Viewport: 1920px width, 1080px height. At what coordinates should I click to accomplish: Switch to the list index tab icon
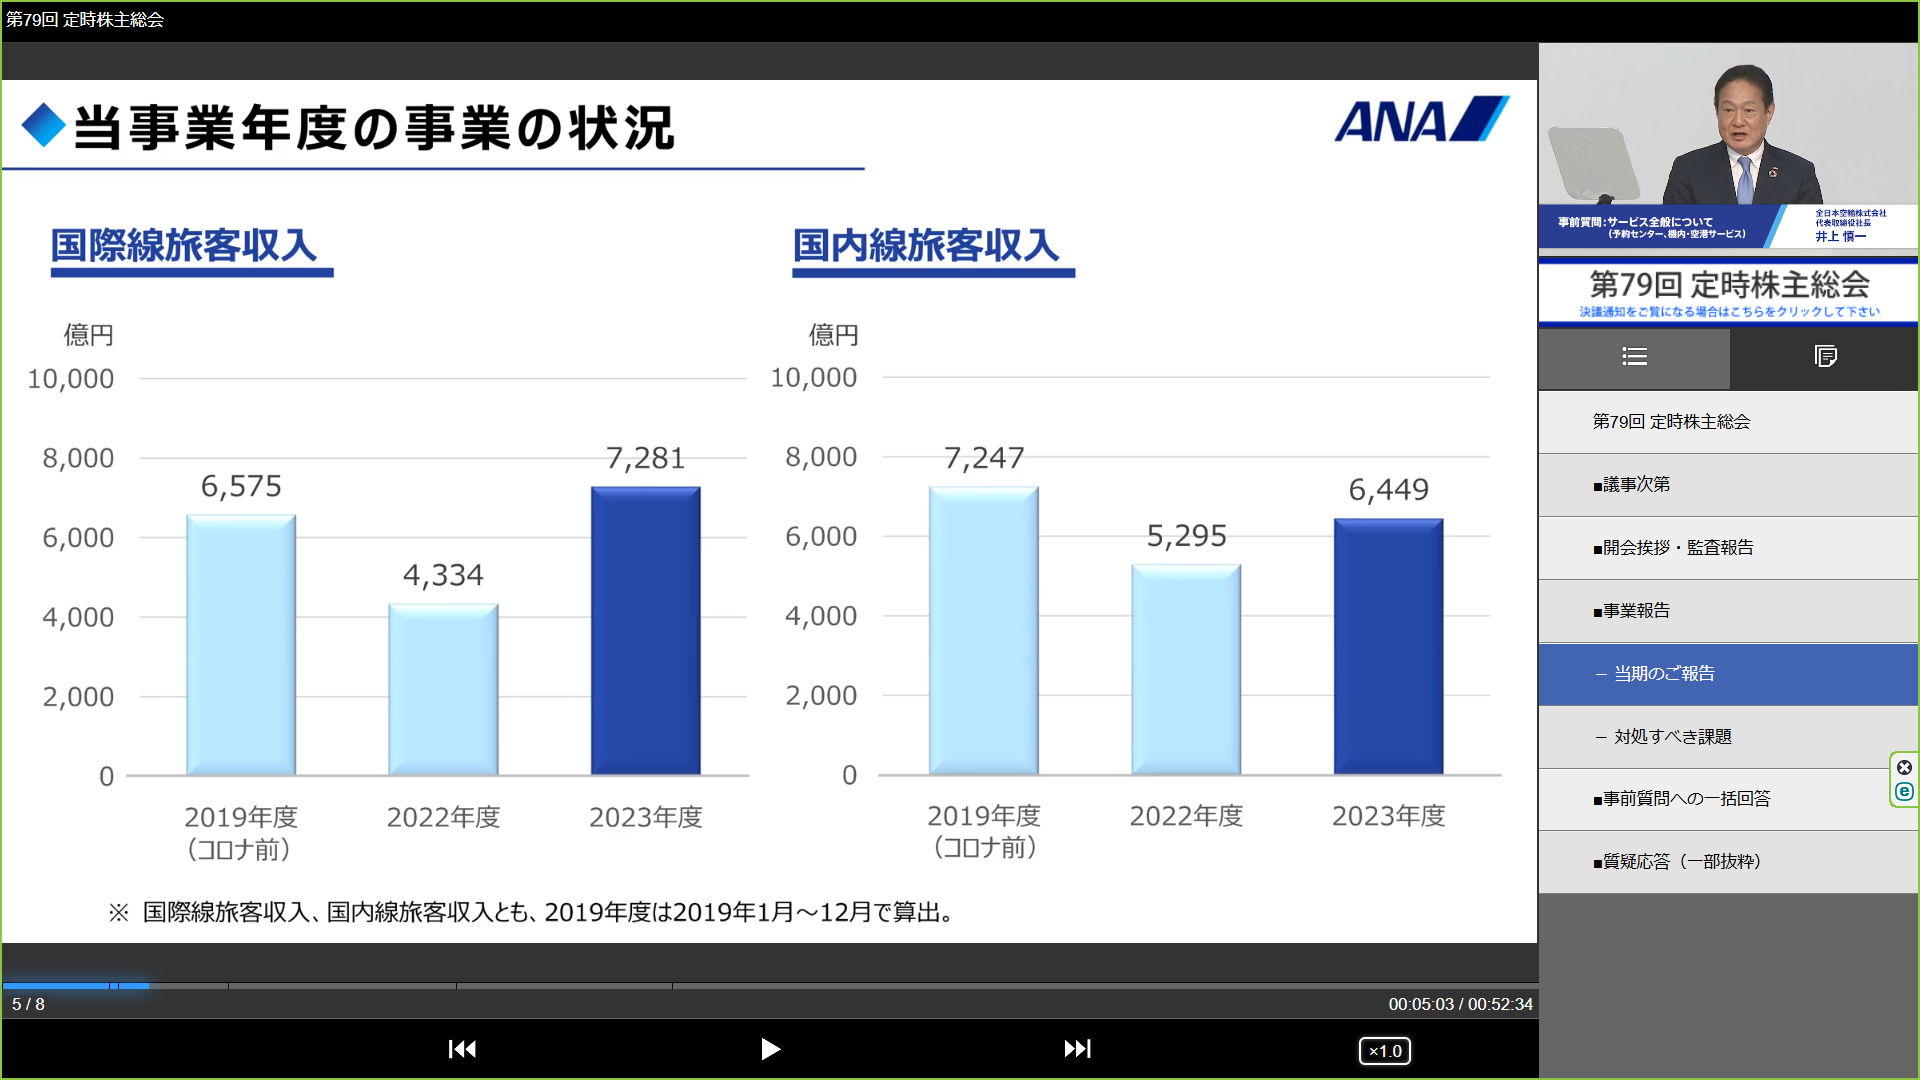point(1634,357)
